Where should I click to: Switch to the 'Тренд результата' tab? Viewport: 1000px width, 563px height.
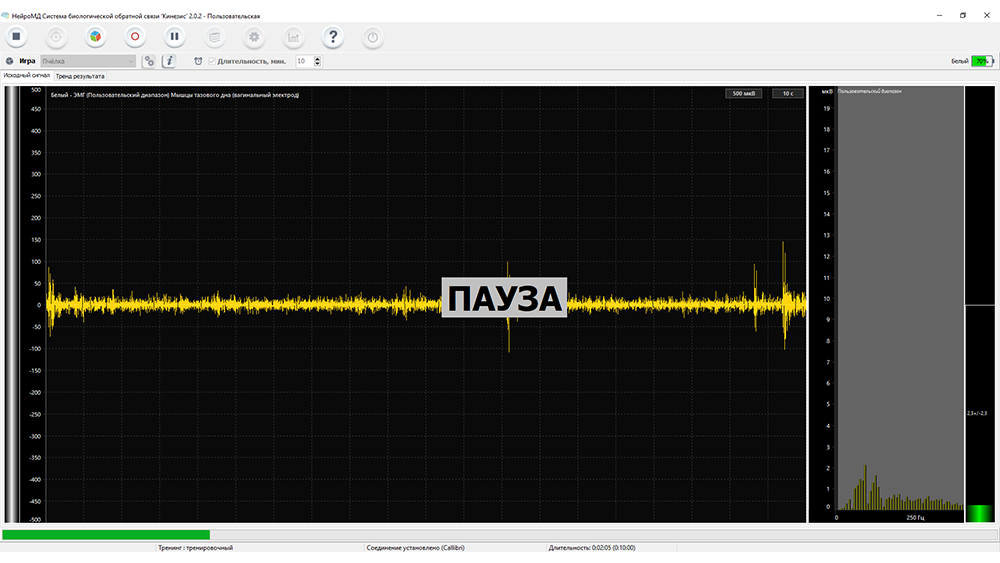coord(80,76)
